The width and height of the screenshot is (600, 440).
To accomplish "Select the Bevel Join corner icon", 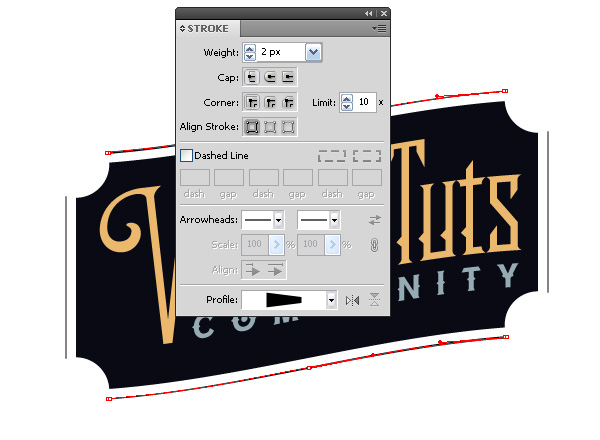I will [288, 102].
